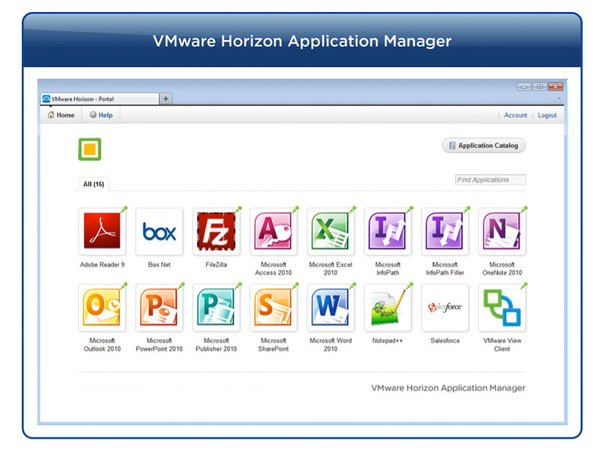Open Microsoft Publisher 2010 icon
Viewport: 600px width, 450px height.
[216, 308]
